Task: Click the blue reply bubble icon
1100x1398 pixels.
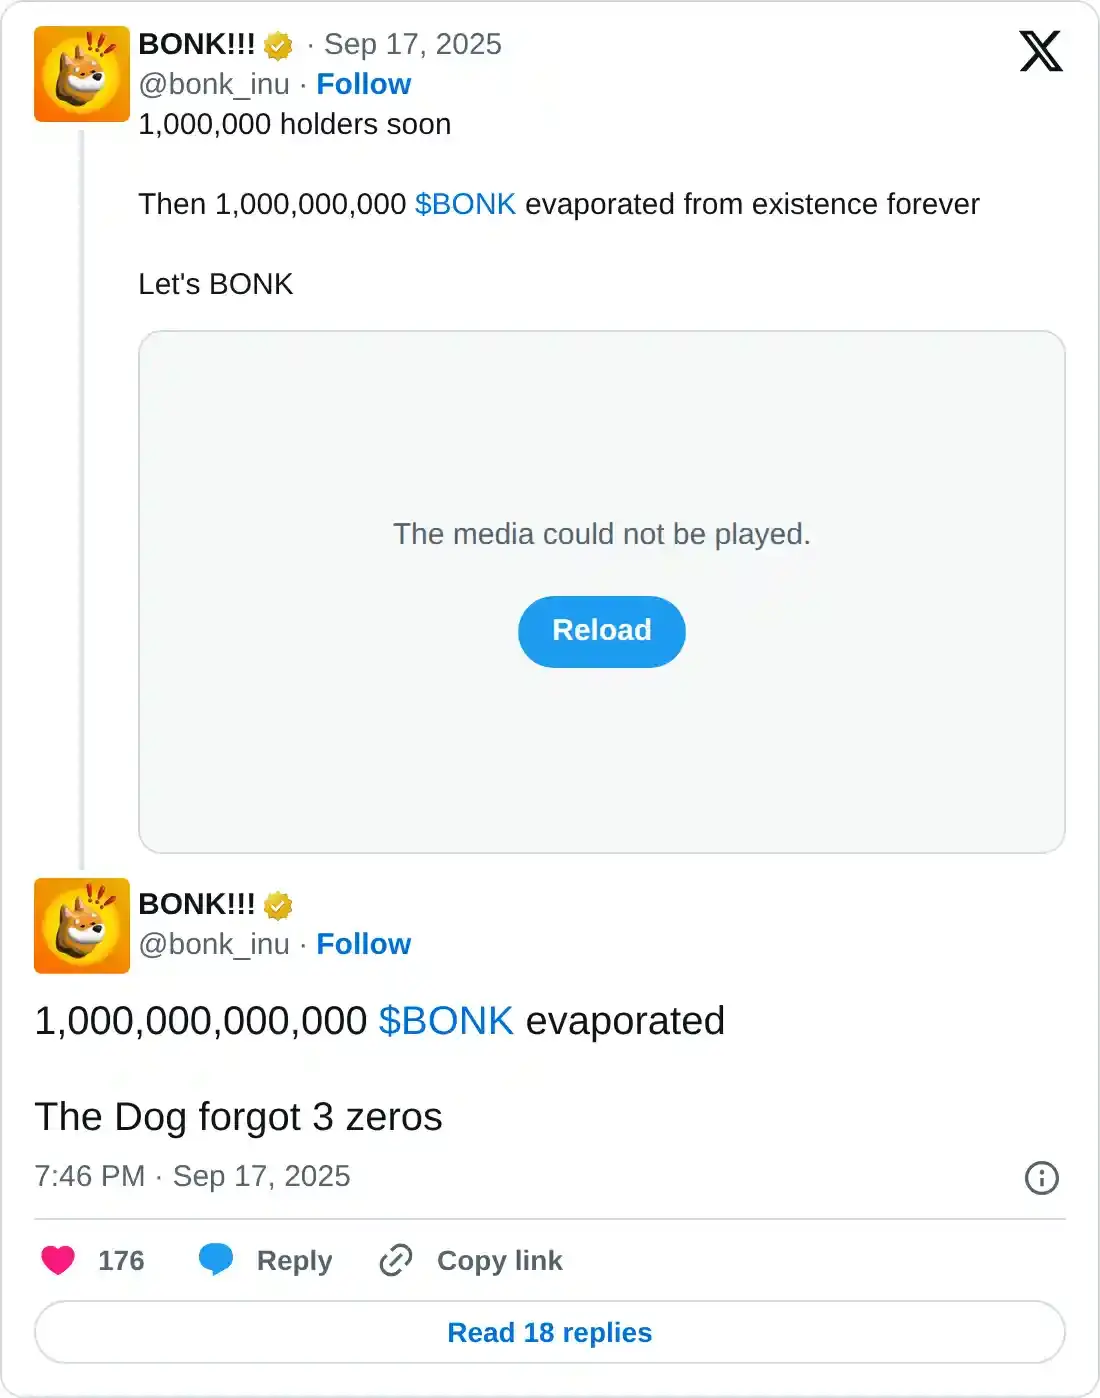Action: 216,1259
